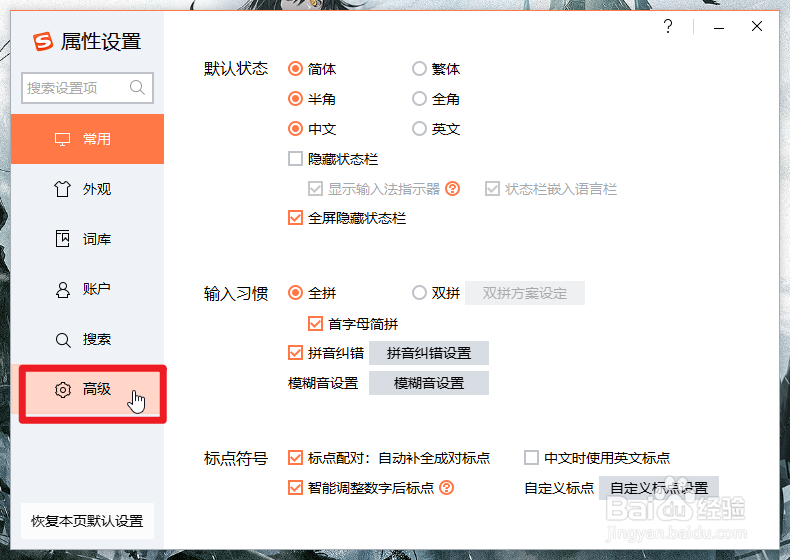Open the 拼音纠错设置 button
Screen dimensions: 790x560
pos(429,353)
